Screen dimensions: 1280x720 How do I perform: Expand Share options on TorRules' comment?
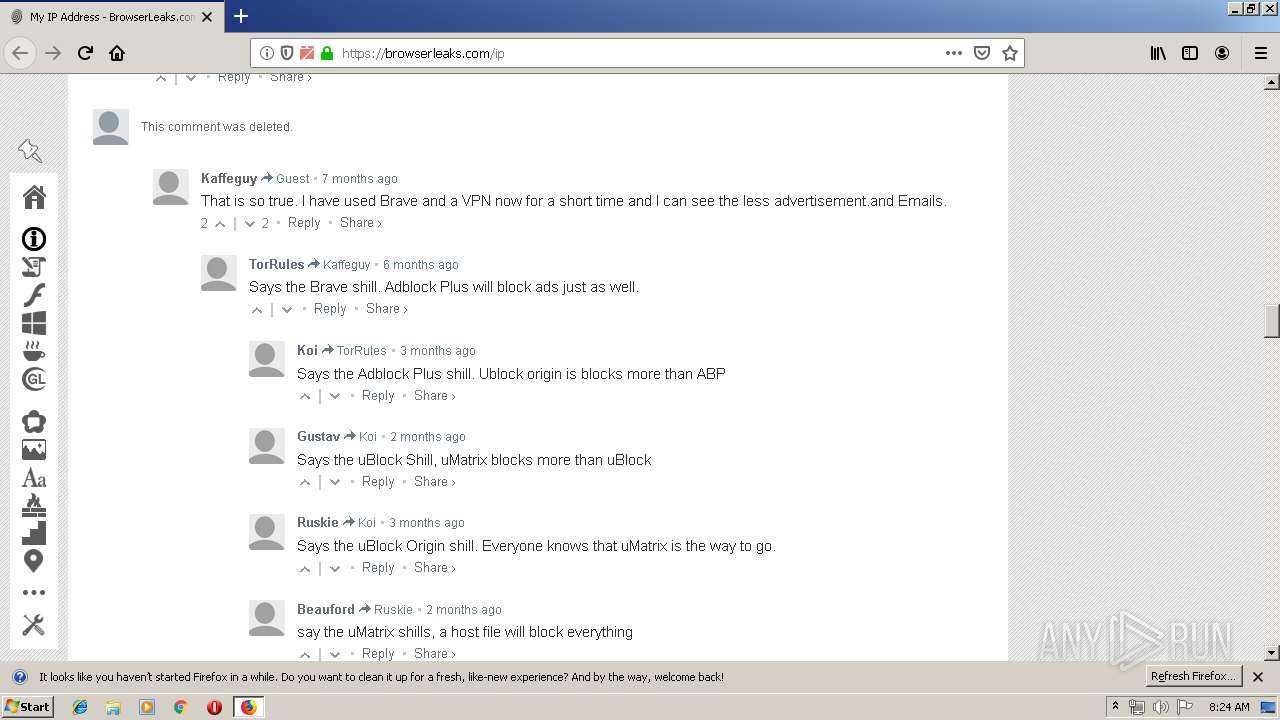tap(386, 309)
